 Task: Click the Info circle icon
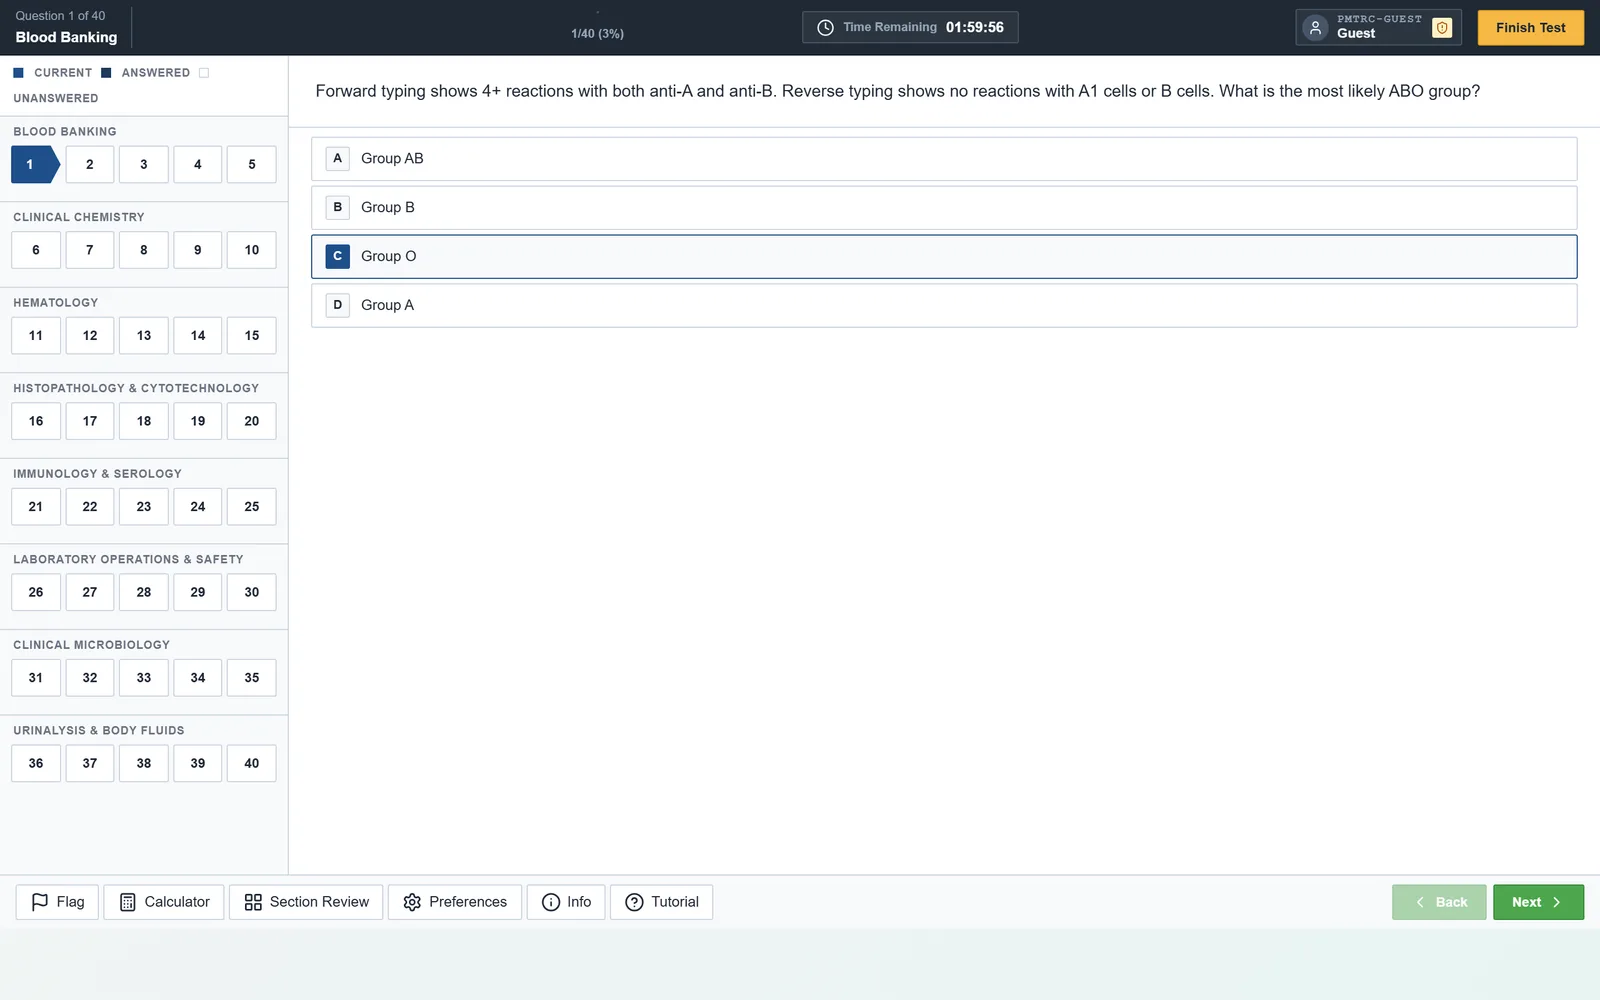pyautogui.click(x=551, y=902)
